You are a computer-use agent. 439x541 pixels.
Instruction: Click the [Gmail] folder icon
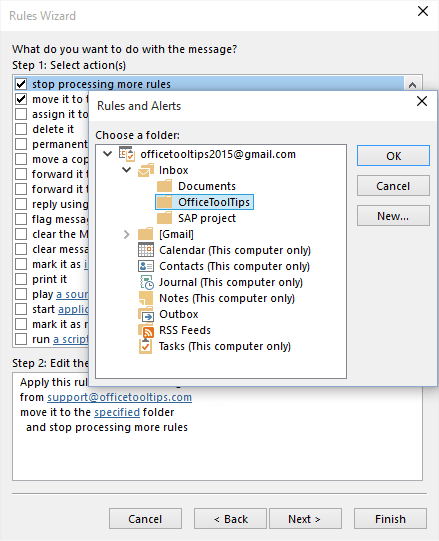pos(146,234)
